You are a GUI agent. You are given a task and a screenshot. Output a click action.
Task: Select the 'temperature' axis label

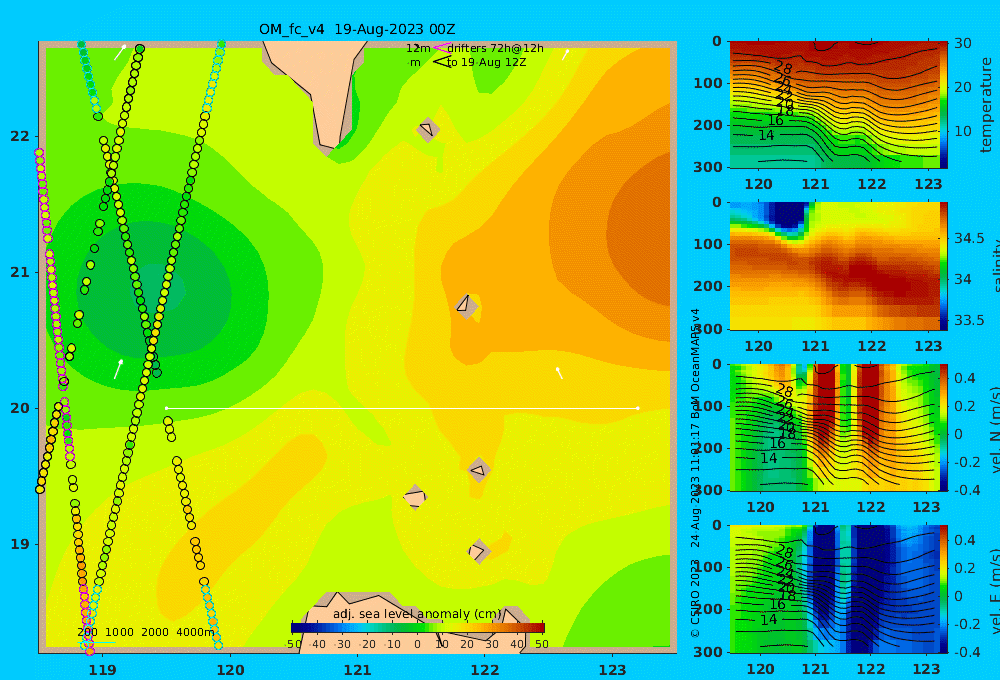(987, 105)
